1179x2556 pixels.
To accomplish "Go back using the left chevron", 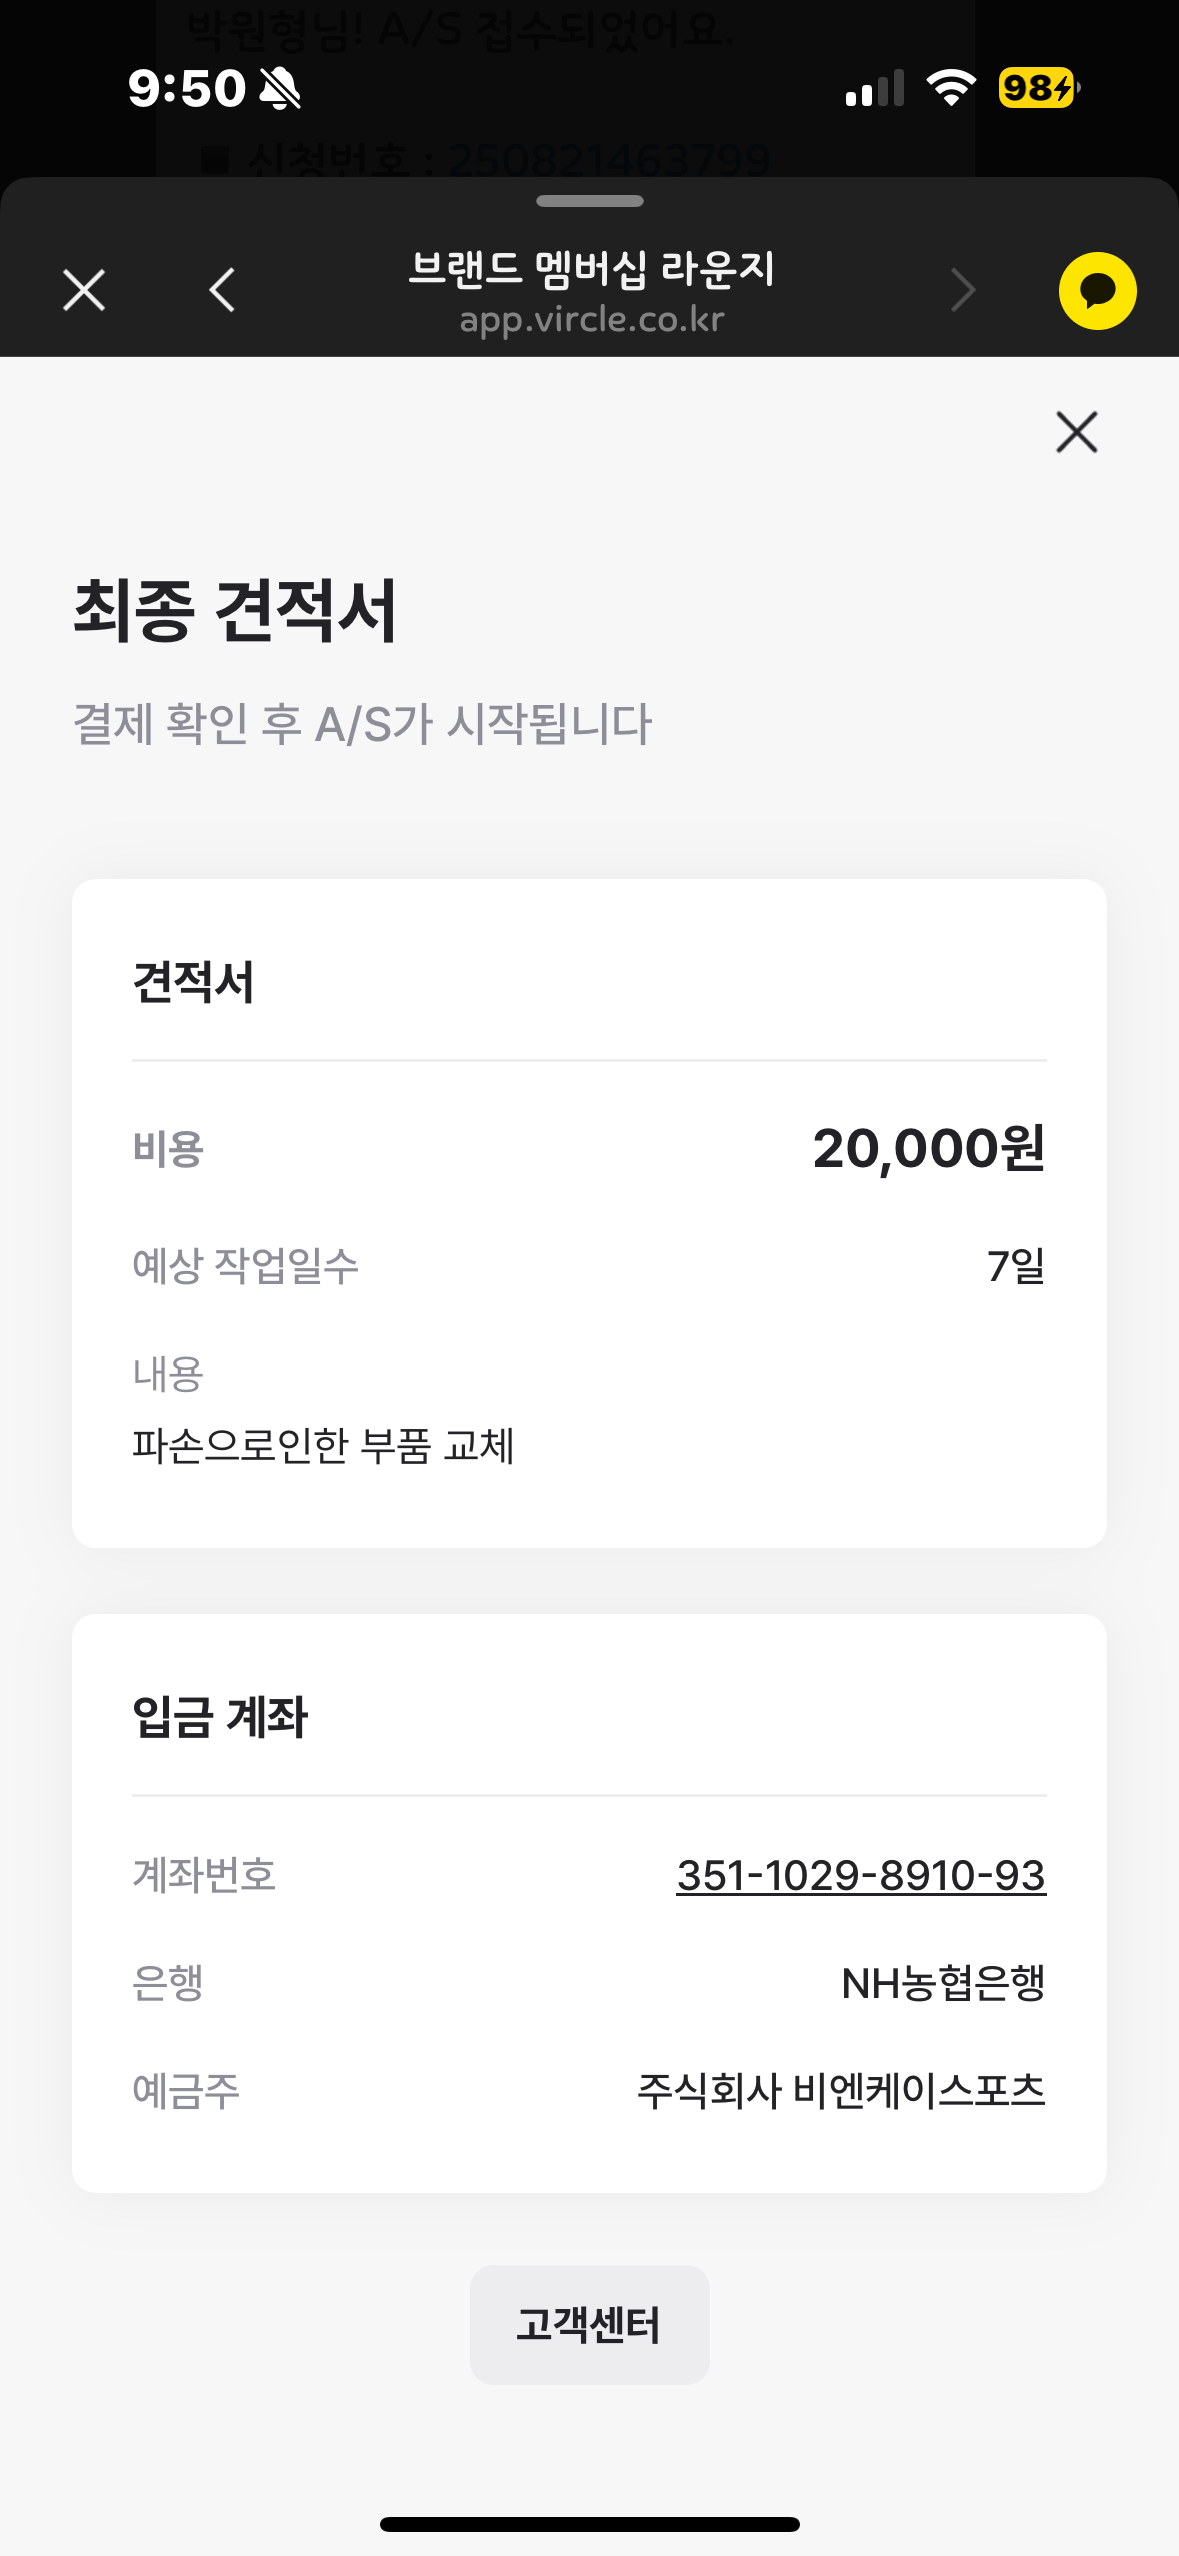I will 222,291.
